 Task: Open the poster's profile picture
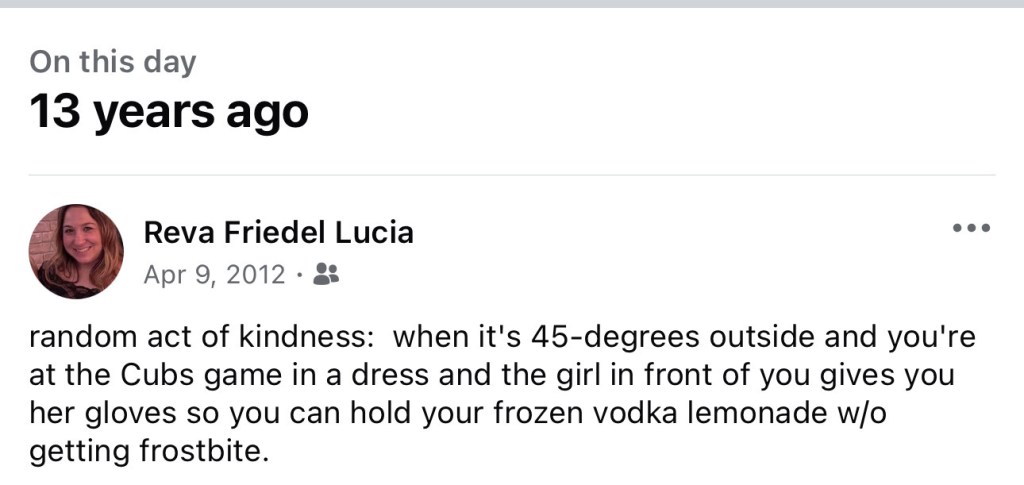76,252
